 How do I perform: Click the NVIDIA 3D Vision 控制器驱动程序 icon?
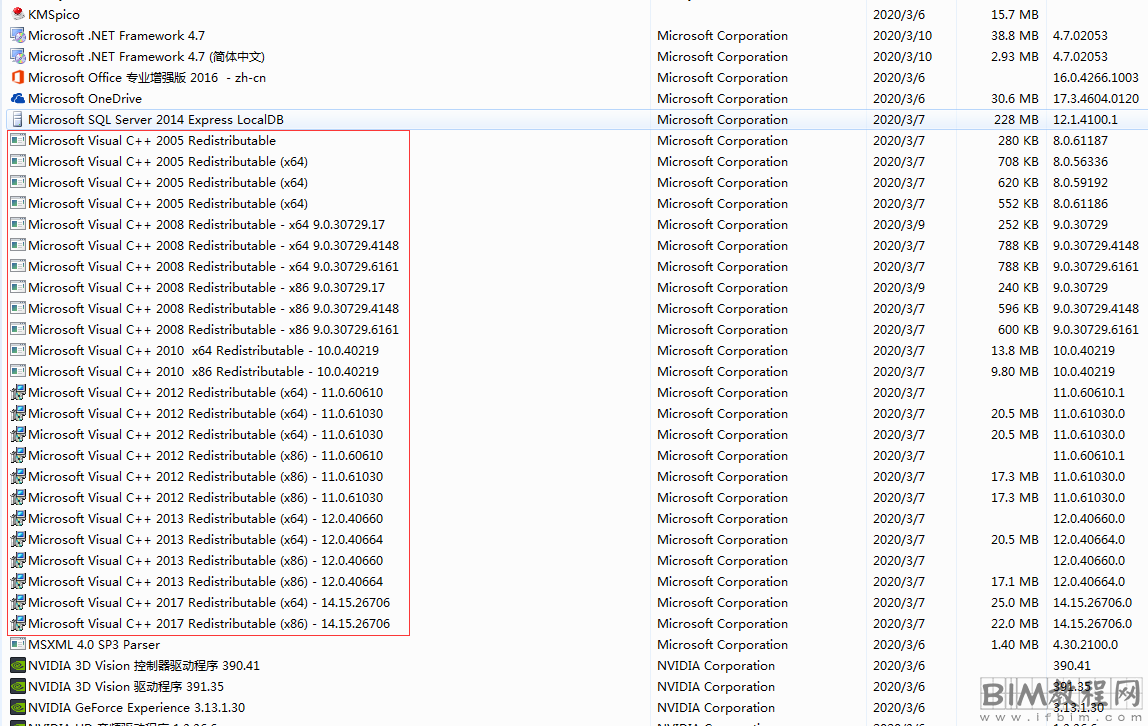click(x=18, y=666)
